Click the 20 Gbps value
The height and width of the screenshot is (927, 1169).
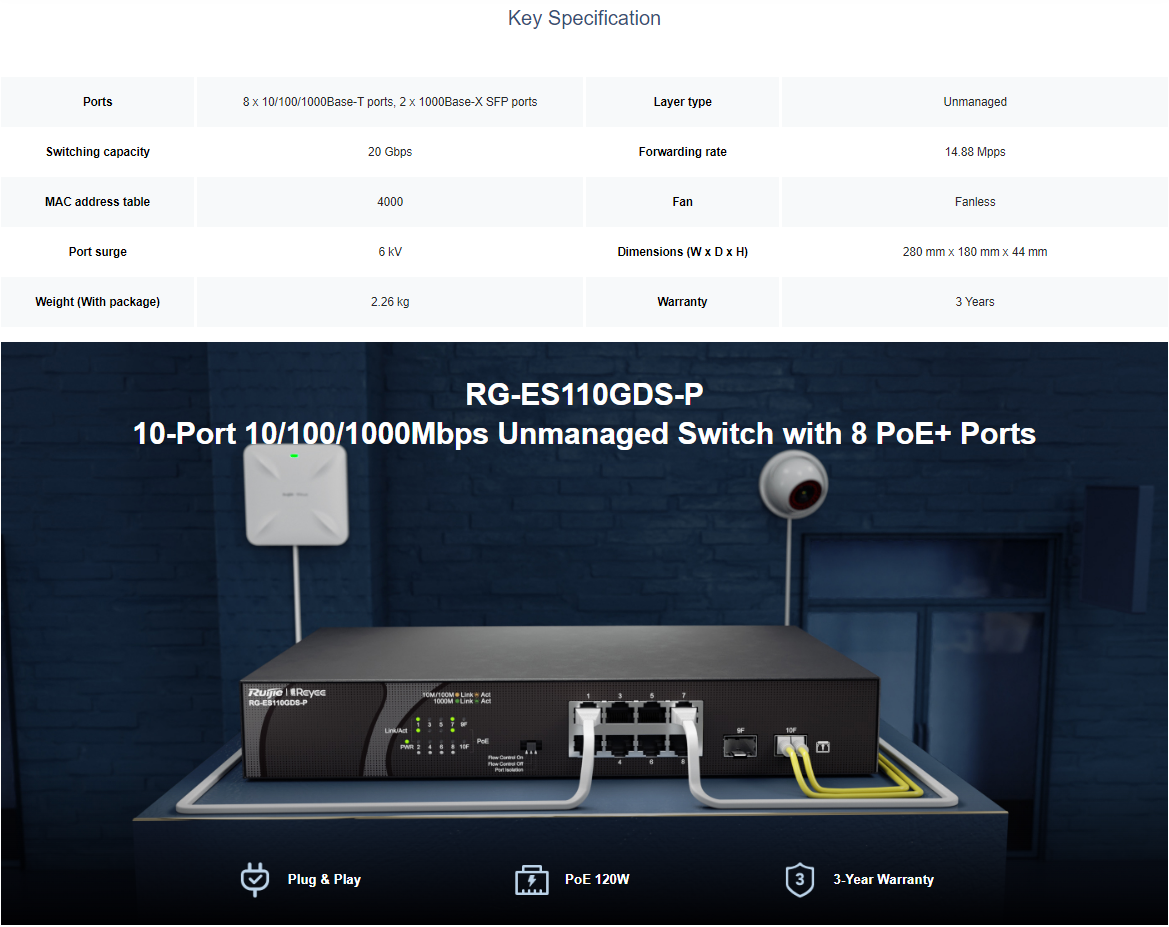390,151
